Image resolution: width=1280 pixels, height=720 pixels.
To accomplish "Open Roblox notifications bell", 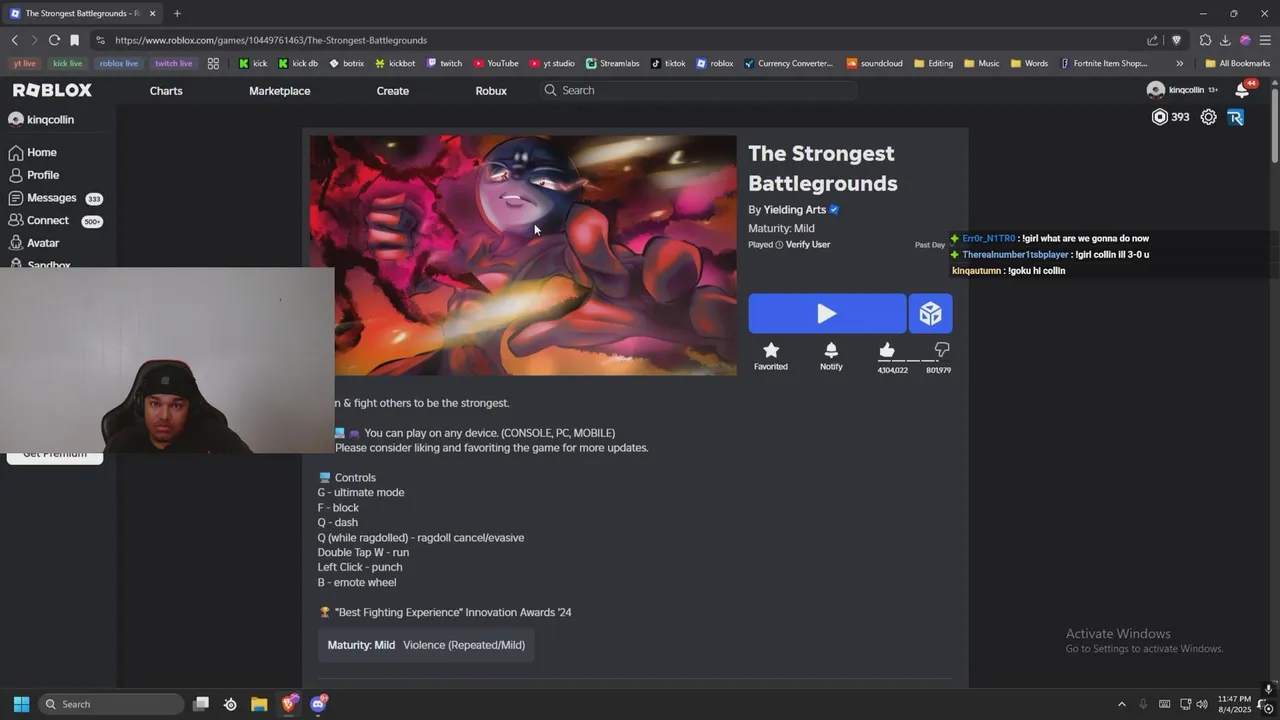I will [x=1242, y=90].
